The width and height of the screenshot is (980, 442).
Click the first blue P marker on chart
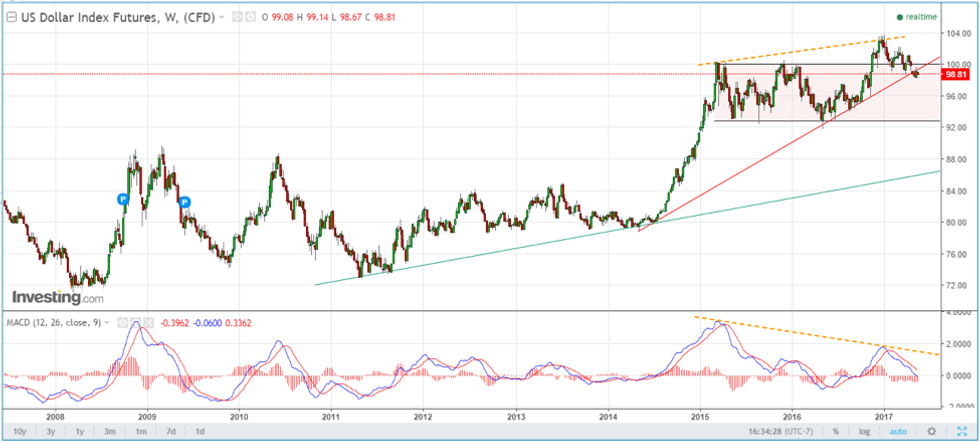tap(123, 199)
